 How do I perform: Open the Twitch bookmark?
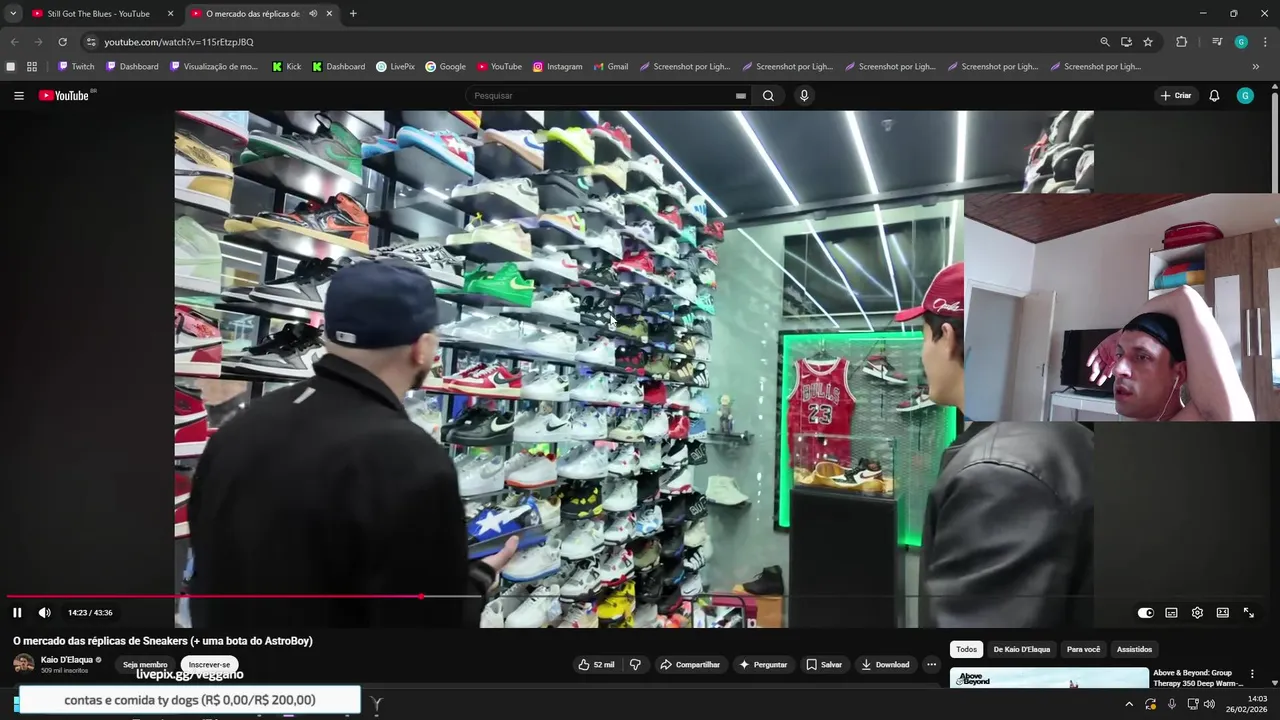tap(76, 67)
